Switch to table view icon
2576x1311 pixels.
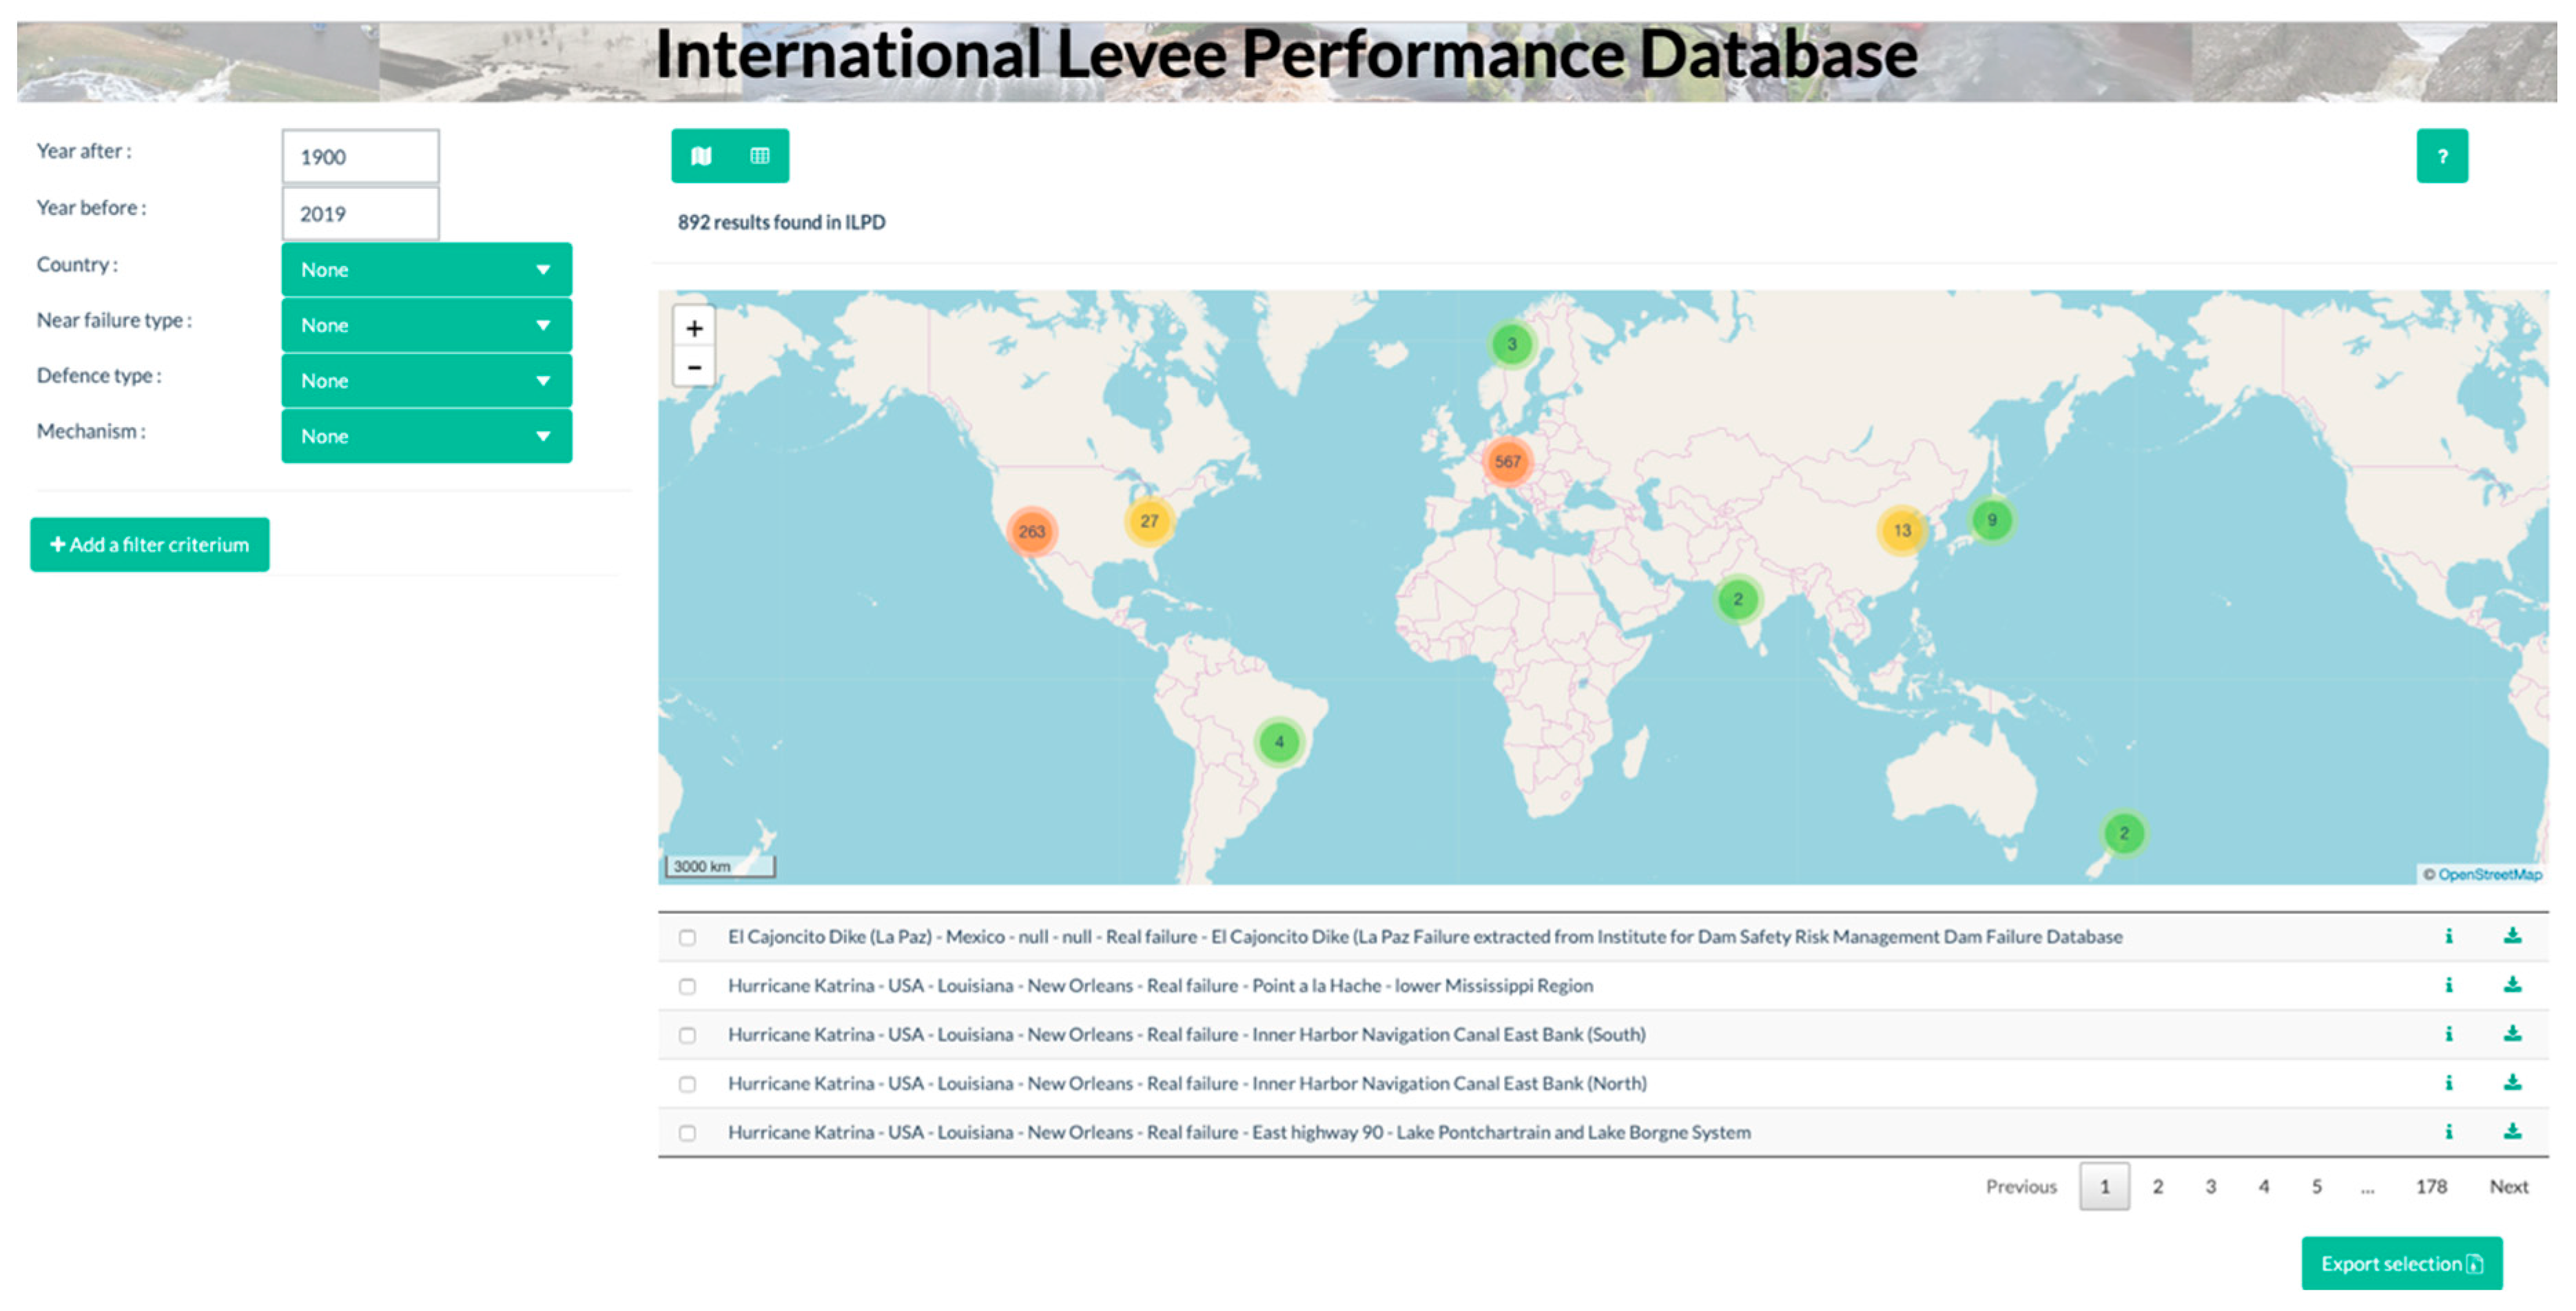[760, 156]
